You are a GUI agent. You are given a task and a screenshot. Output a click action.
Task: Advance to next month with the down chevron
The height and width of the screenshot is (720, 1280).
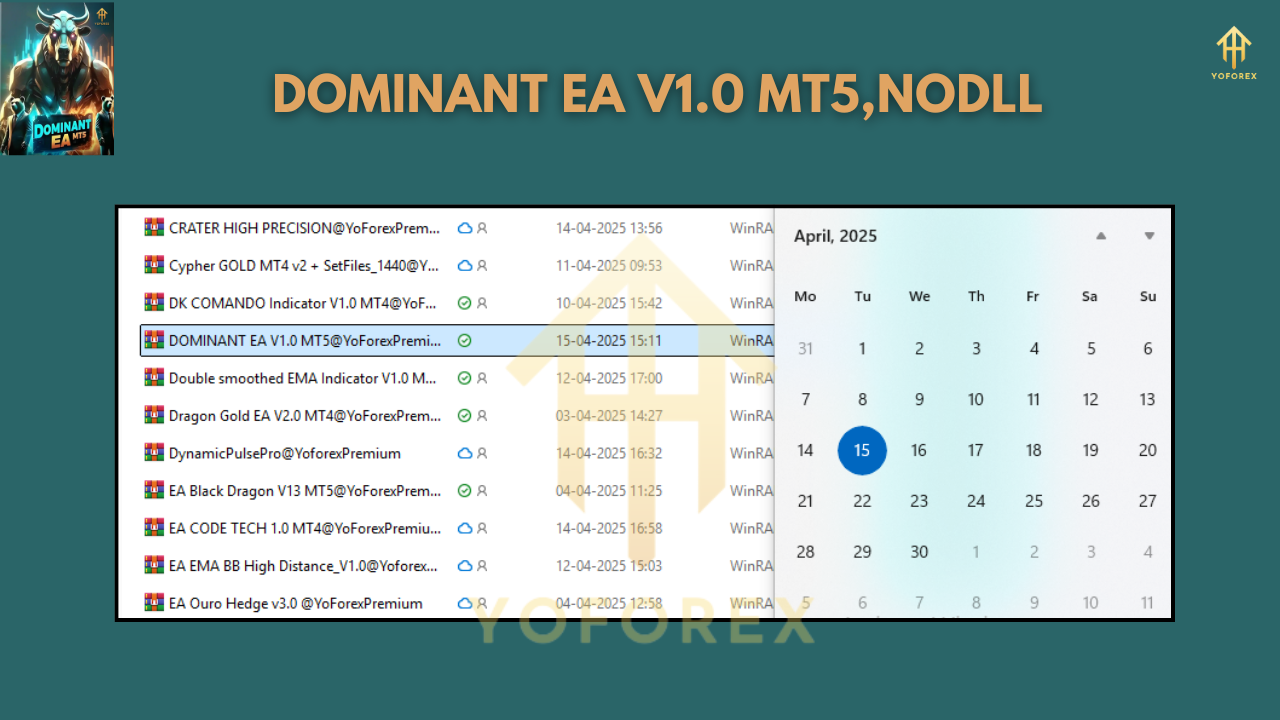coord(1148,236)
